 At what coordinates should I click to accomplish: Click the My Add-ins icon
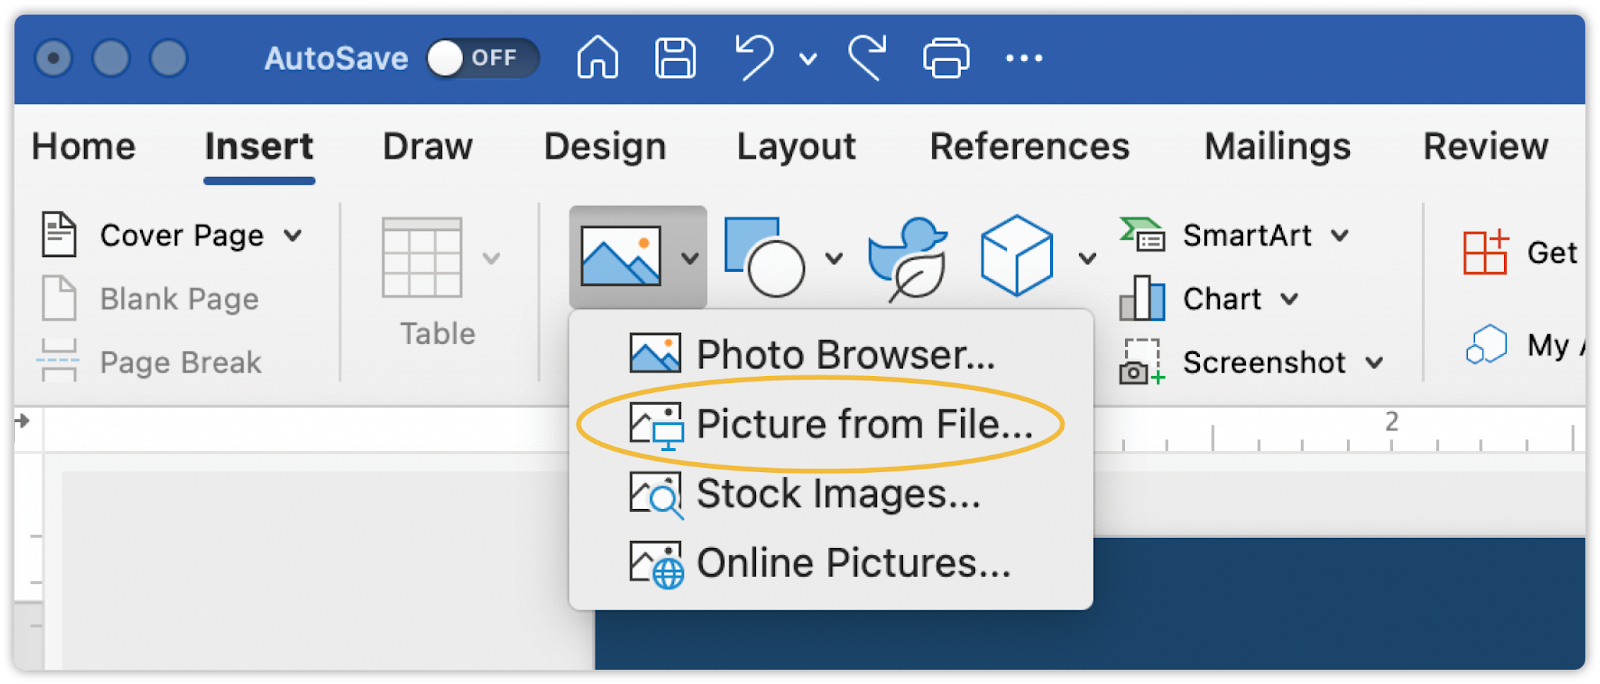(x=1486, y=345)
